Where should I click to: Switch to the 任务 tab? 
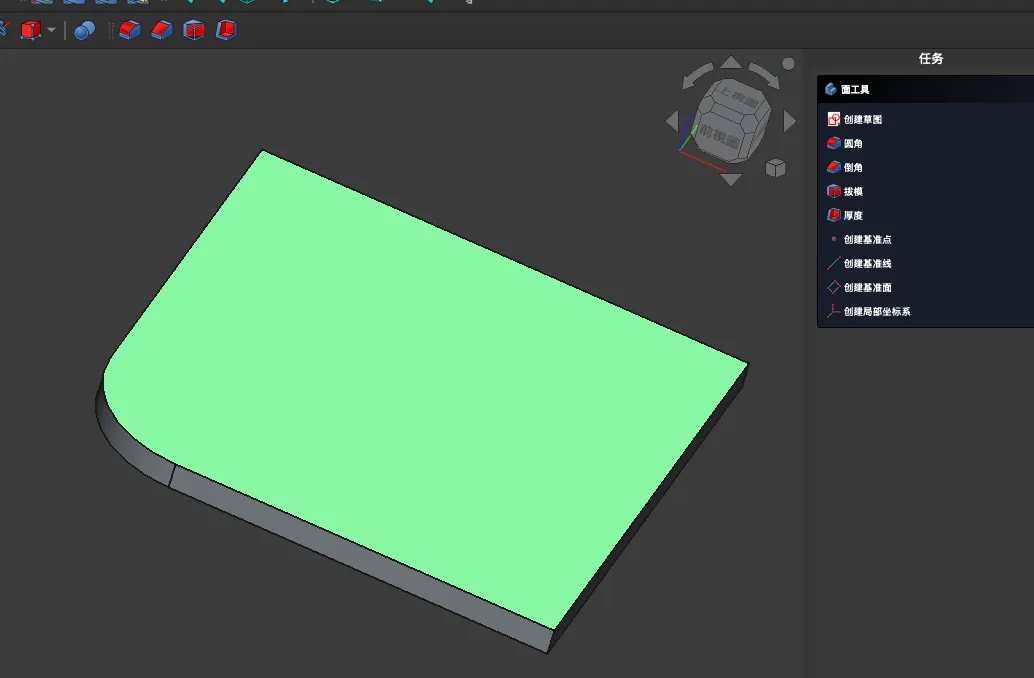point(930,59)
